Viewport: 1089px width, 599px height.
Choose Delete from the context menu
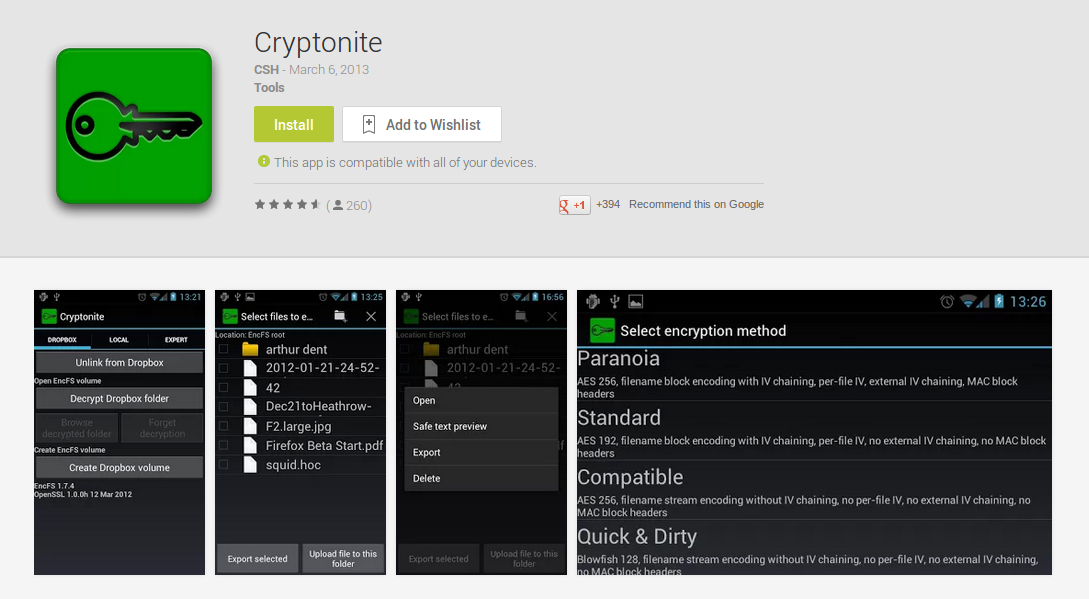(x=481, y=478)
